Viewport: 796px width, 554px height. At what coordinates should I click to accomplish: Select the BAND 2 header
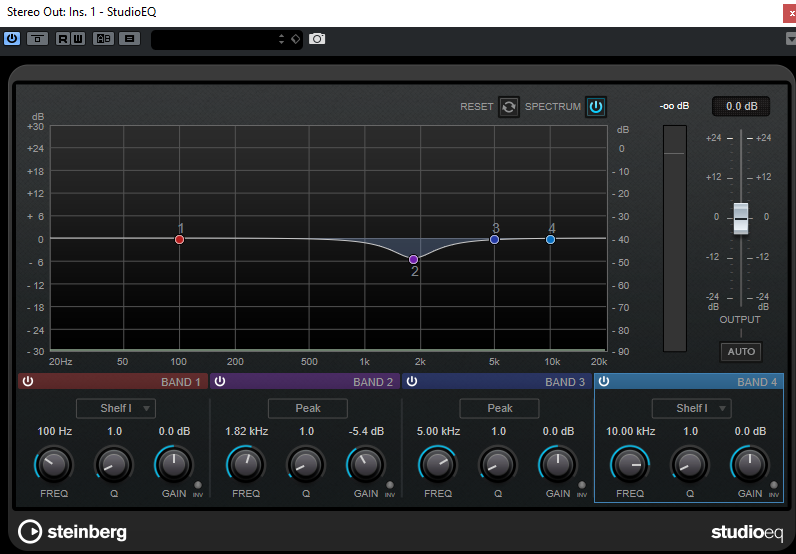(305, 382)
